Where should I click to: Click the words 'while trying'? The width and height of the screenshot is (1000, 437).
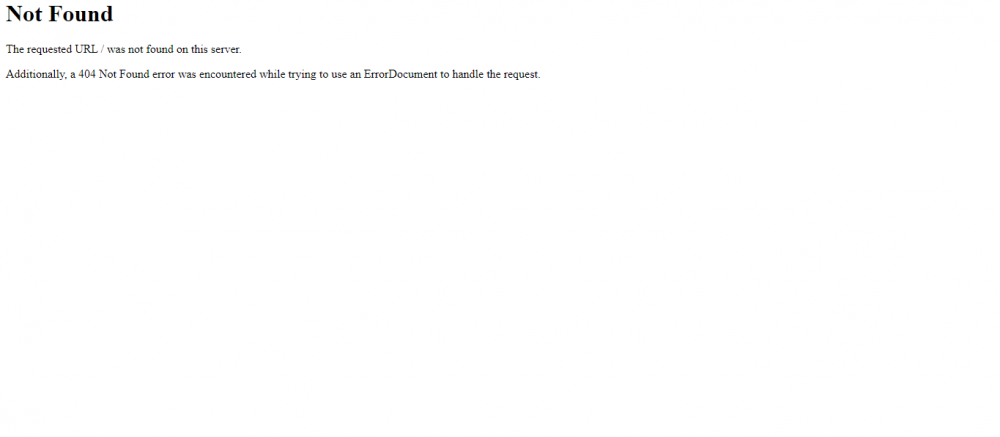point(288,75)
